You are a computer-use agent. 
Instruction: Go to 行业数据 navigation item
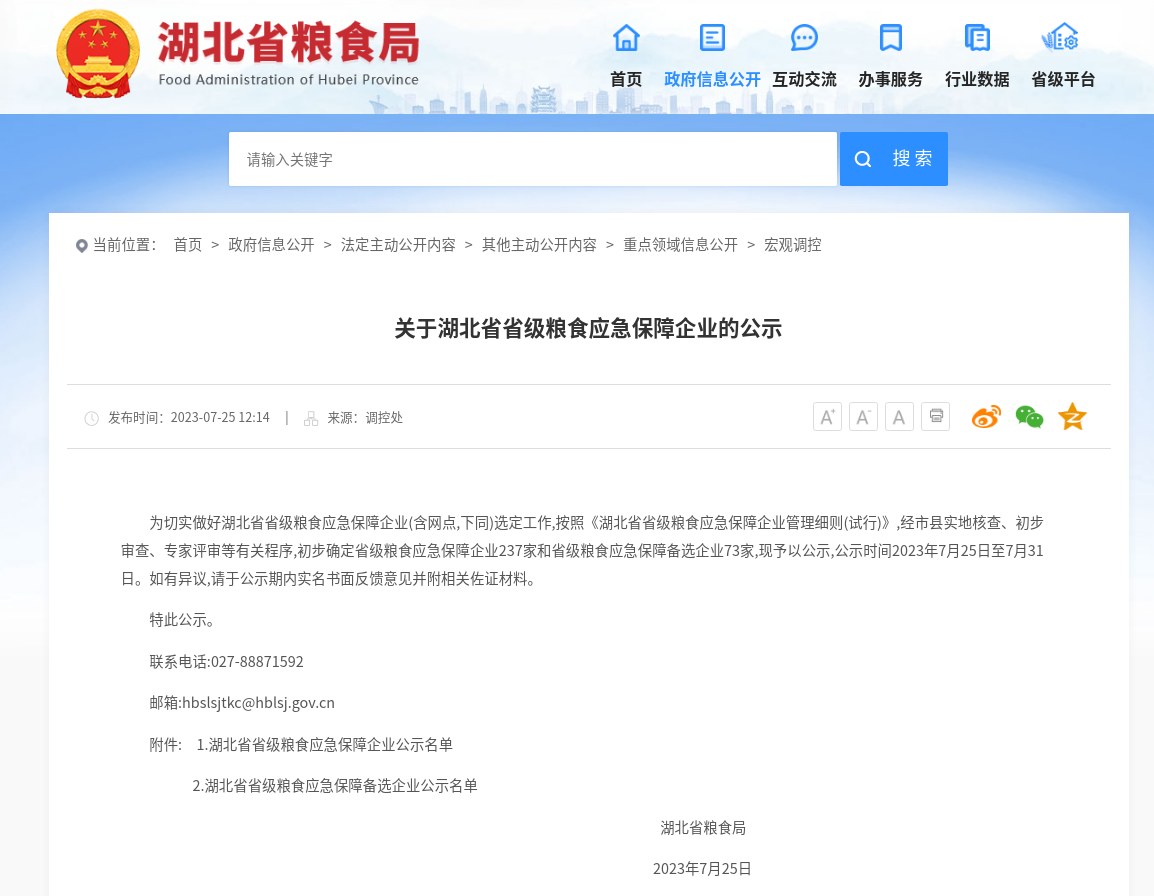click(977, 80)
